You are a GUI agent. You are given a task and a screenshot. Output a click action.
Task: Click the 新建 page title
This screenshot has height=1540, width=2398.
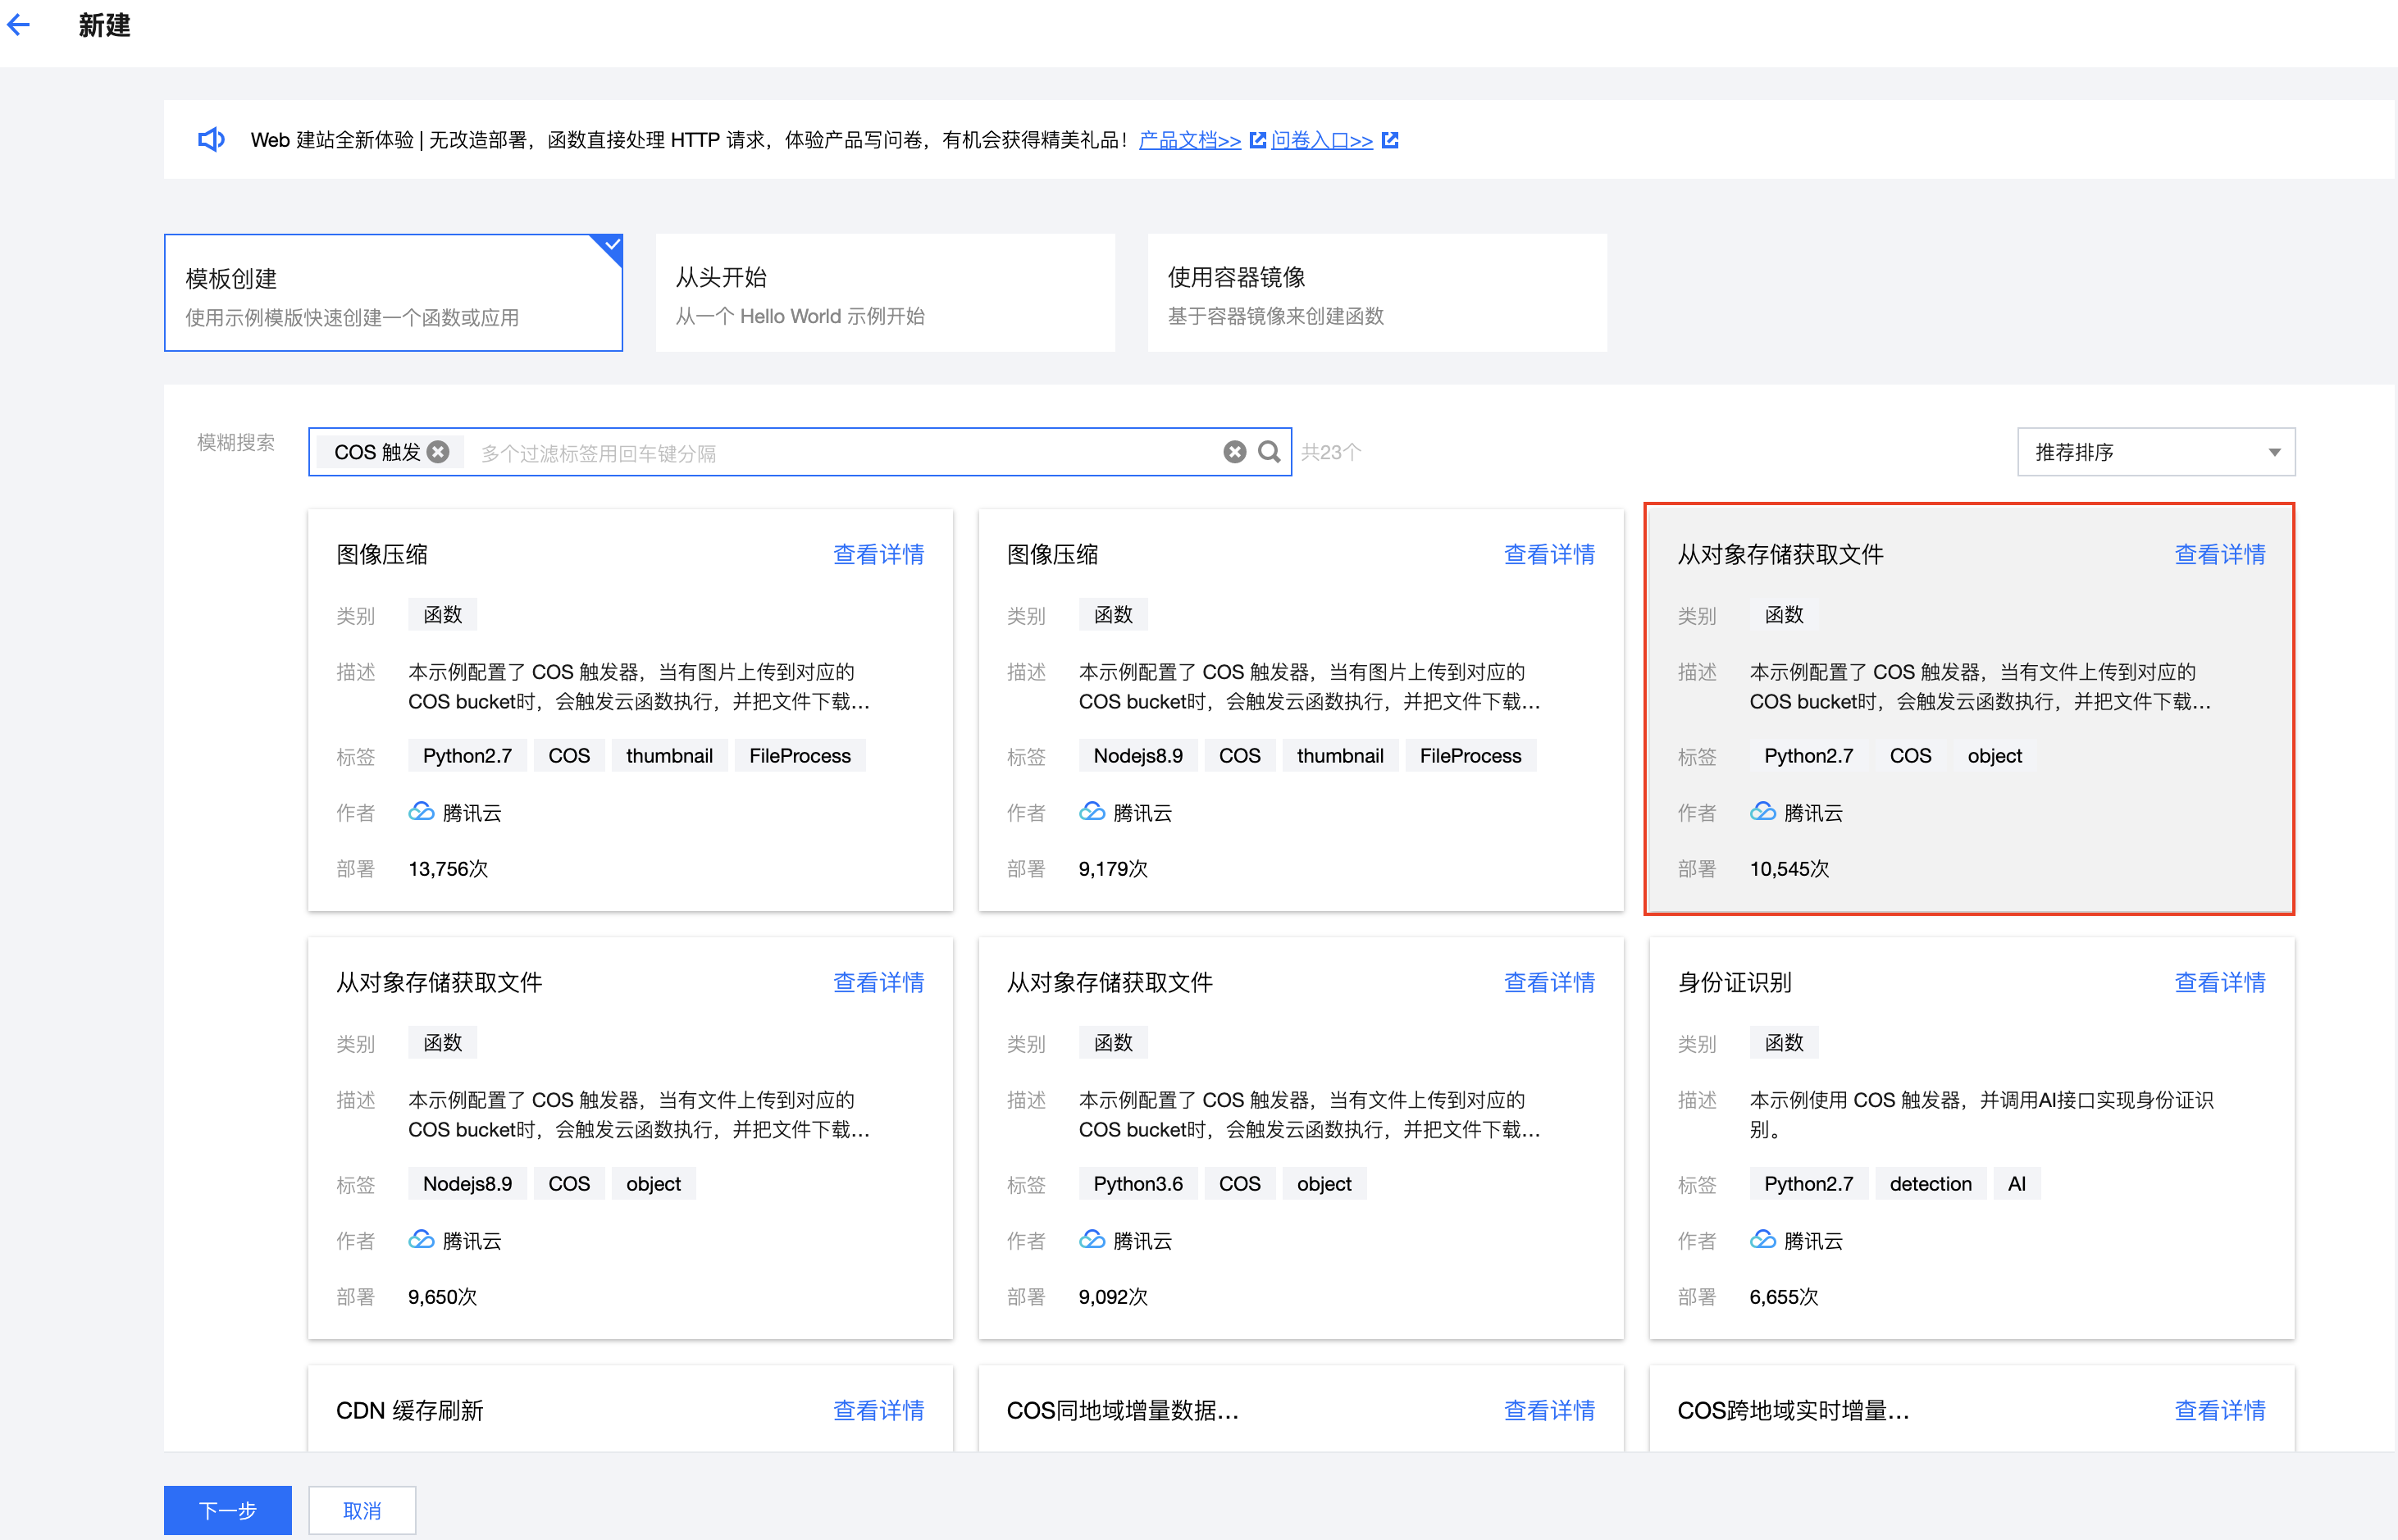(105, 25)
